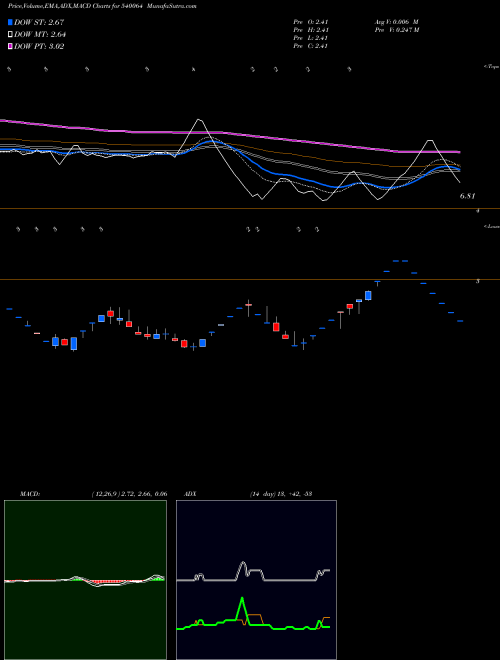Screen dimensions: 500x660
Task: Select the 'DOW PT: 3.02' legend label
Action: pos(39,46)
